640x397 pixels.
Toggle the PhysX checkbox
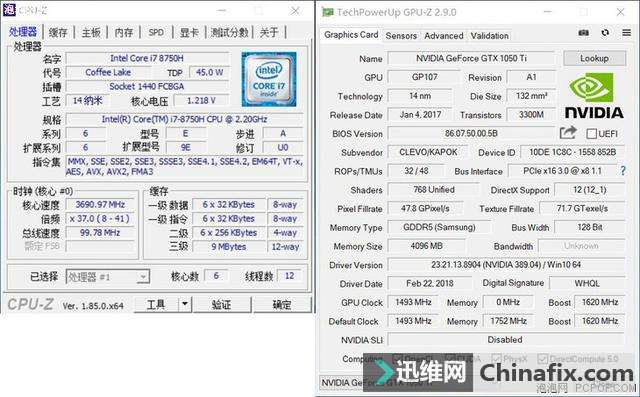click(x=497, y=359)
